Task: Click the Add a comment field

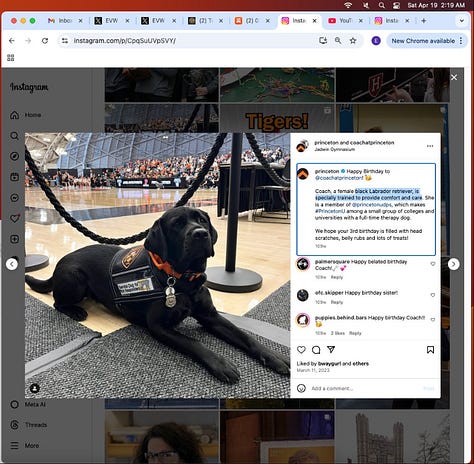Action: click(x=365, y=388)
